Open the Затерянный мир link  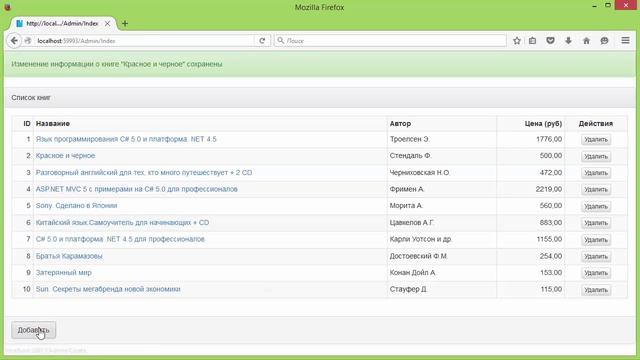click(x=64, y=272)
